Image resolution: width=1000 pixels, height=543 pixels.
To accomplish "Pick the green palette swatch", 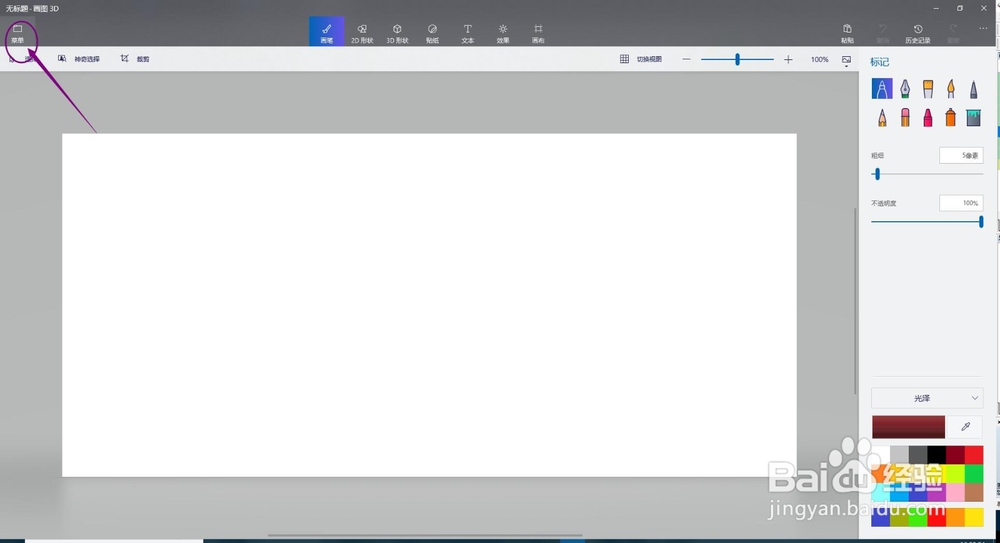I will point(974,473).
